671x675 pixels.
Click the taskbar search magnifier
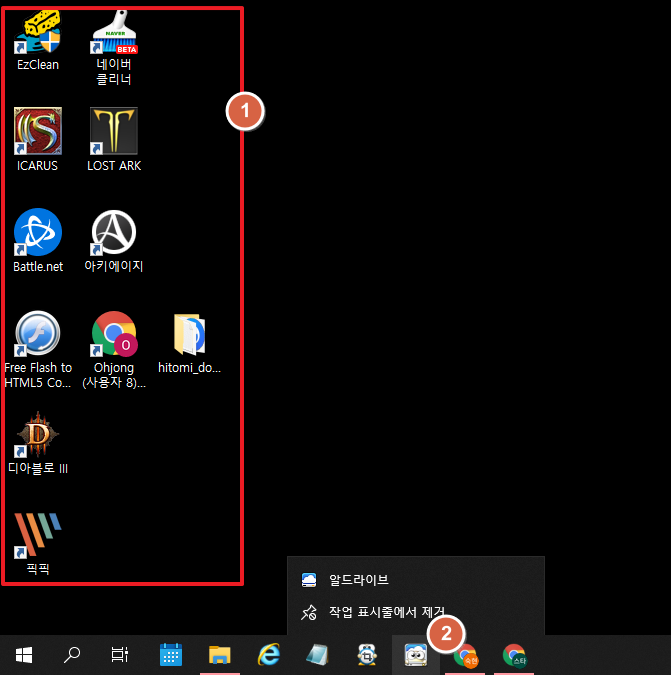[x=72, y=655]
